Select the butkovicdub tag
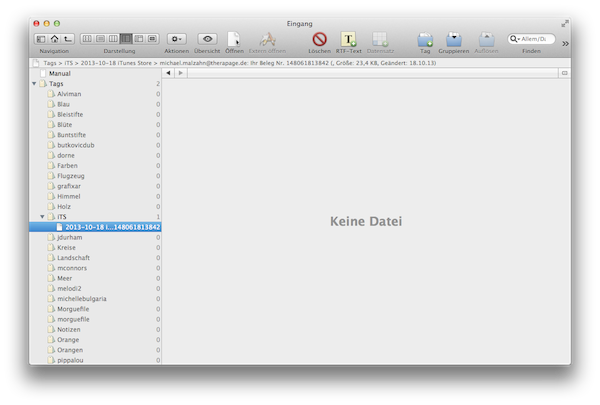This screenshot has height=405, width=600. [95, 145]
